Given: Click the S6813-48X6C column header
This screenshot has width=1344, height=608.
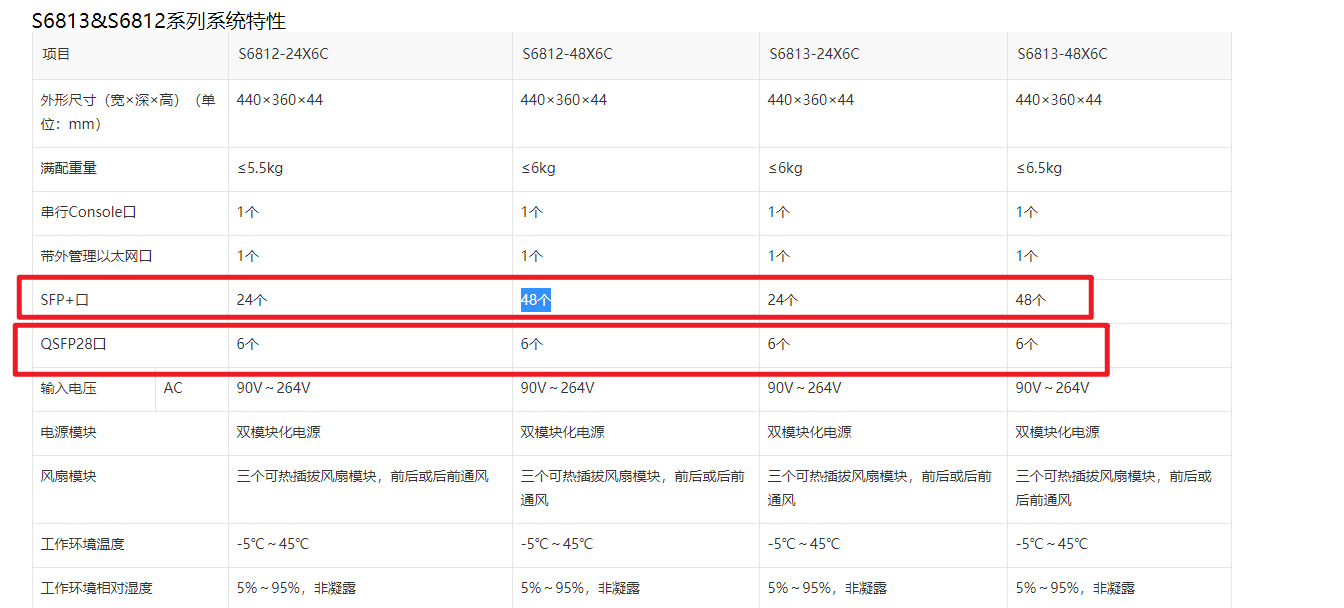Looking at the screenshot, I should (1062, 54).
